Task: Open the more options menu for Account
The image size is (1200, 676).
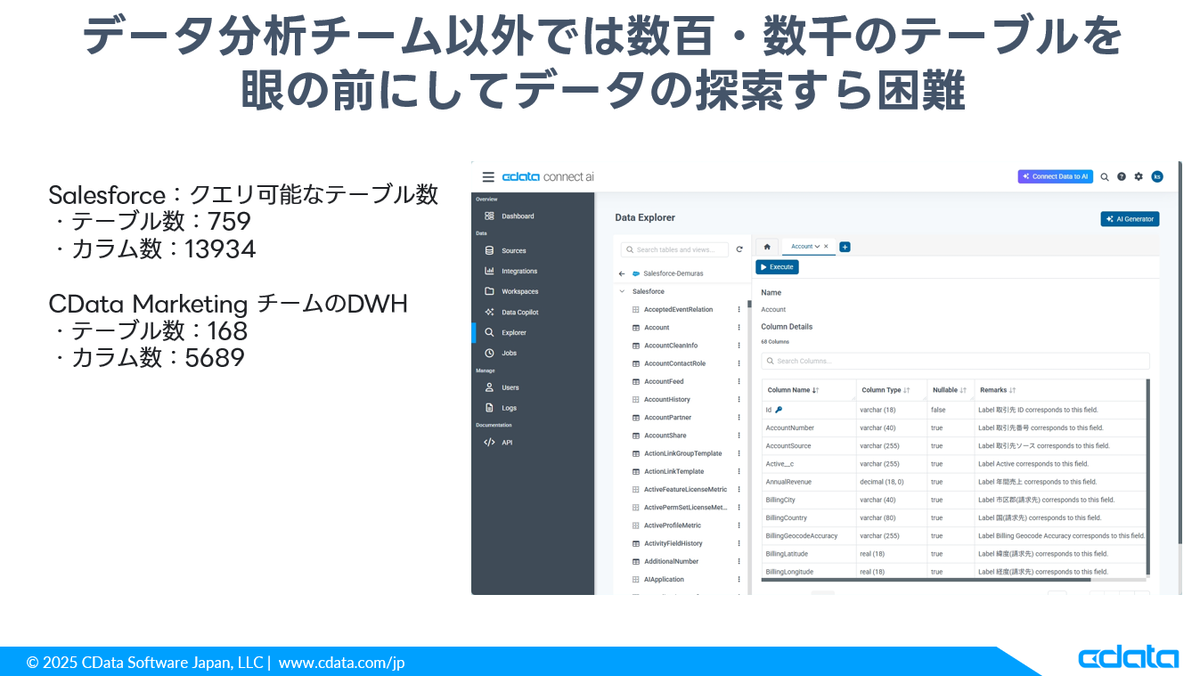Action: [739, 328]
